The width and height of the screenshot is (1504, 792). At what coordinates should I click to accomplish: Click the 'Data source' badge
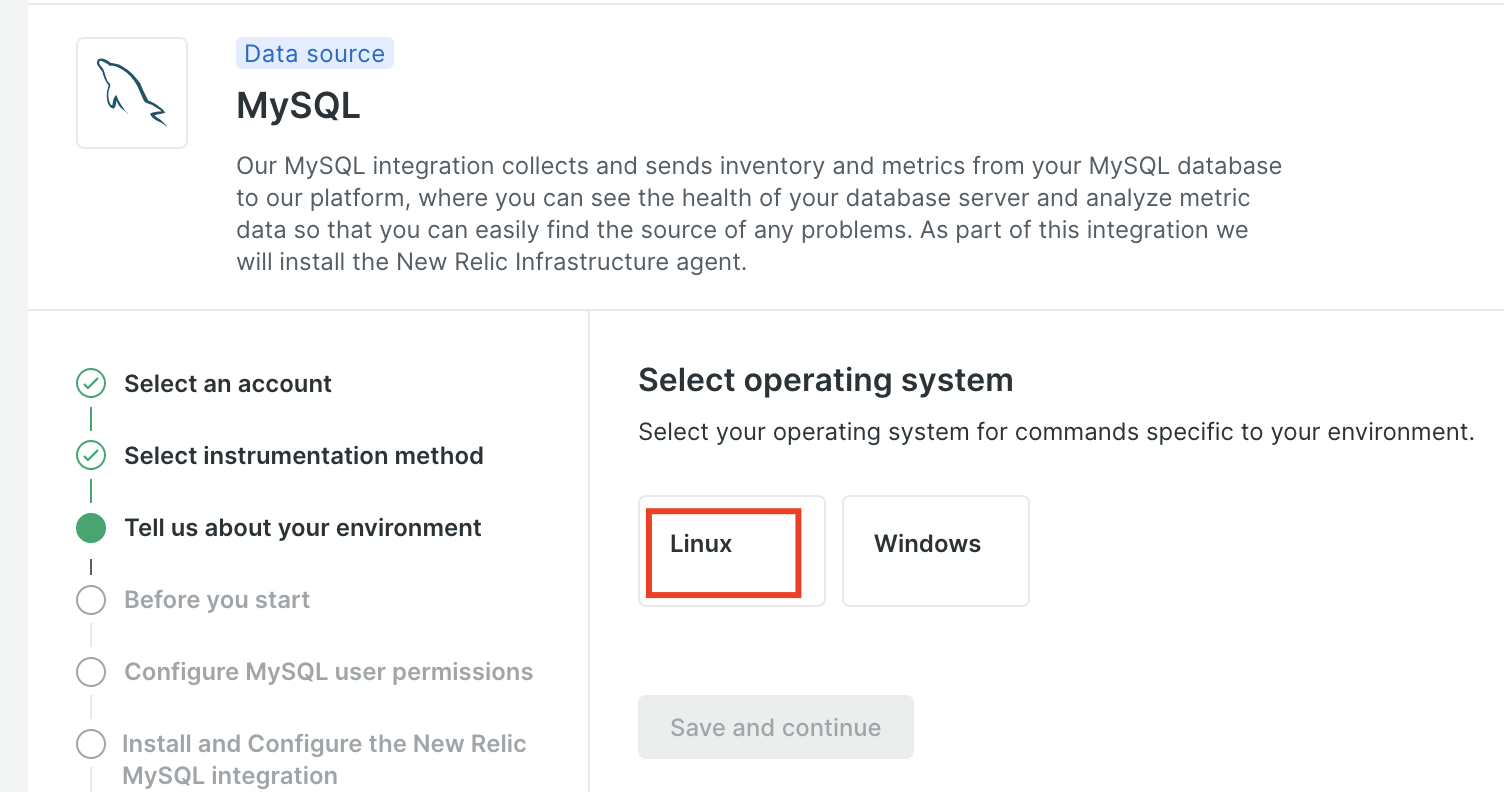(315, 54)
